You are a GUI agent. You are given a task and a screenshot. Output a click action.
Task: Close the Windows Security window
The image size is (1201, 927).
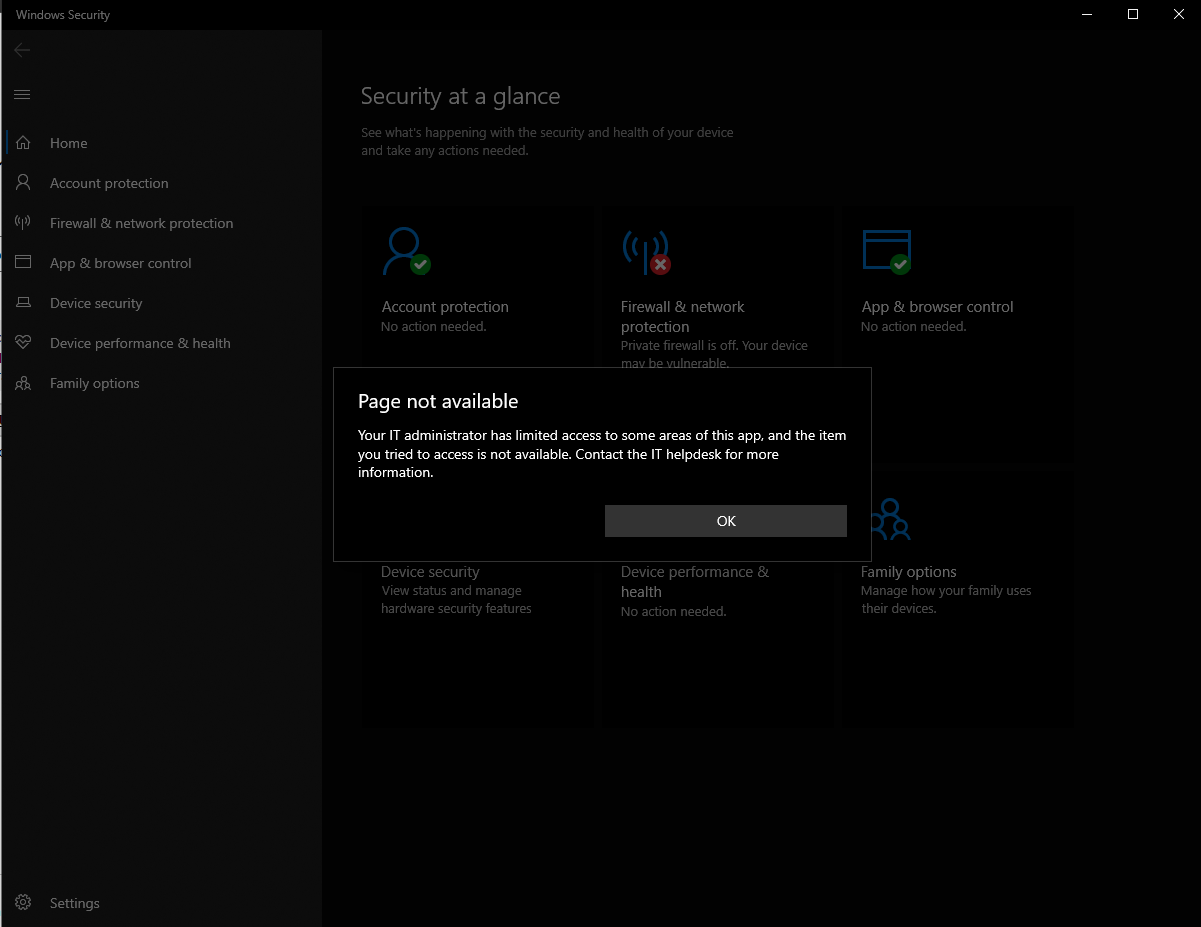(1178, 14)
